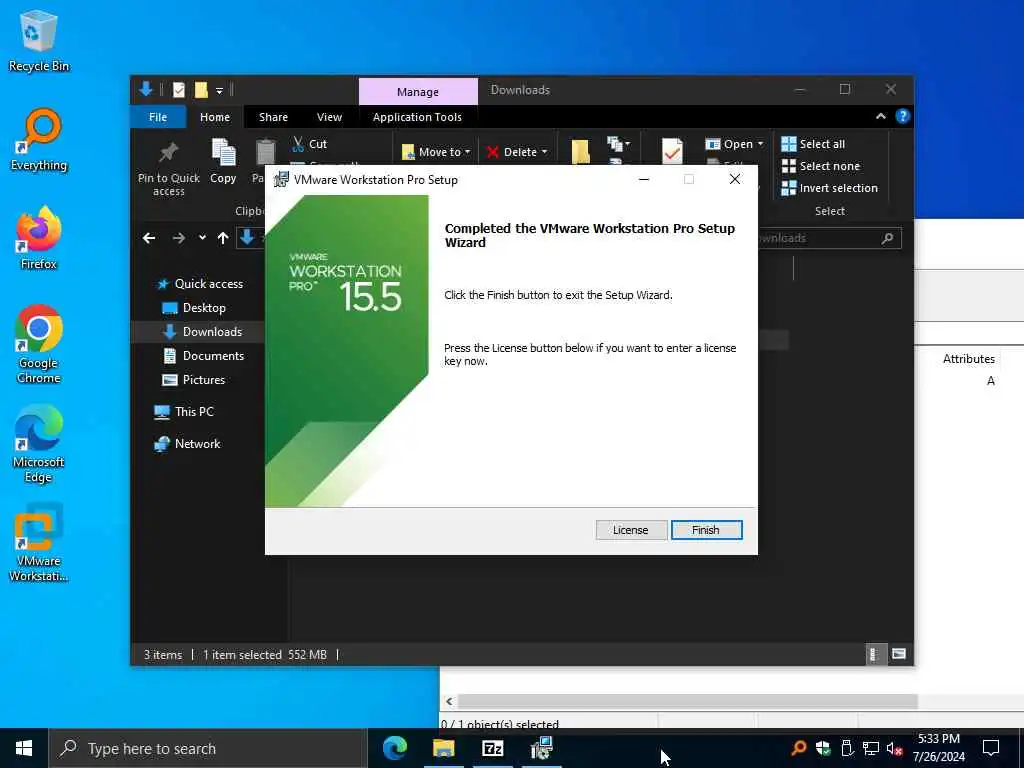The height and width of the screenshot is (768, 1024).
Task: Click Invert selection in ribbon
Action: 829,188
